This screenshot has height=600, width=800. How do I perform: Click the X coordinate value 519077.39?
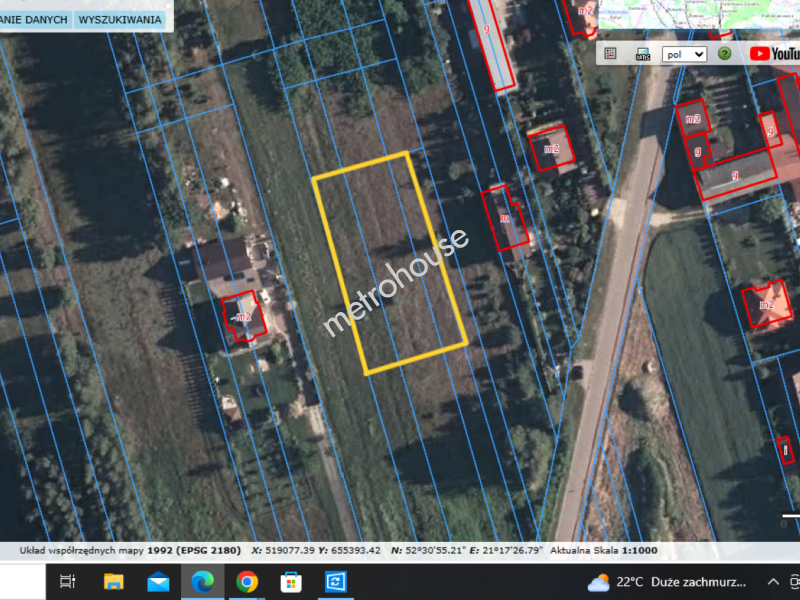289,551
